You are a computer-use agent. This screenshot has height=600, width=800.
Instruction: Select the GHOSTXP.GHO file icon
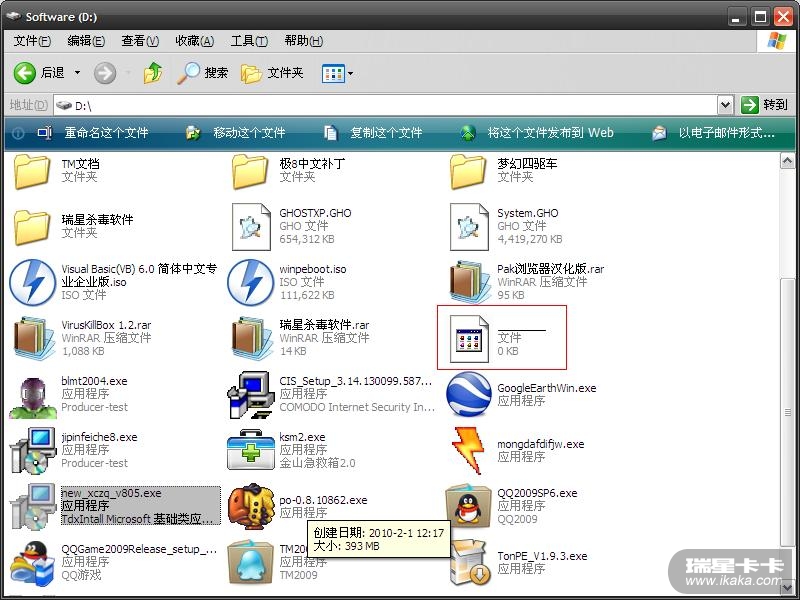[251, 227]
